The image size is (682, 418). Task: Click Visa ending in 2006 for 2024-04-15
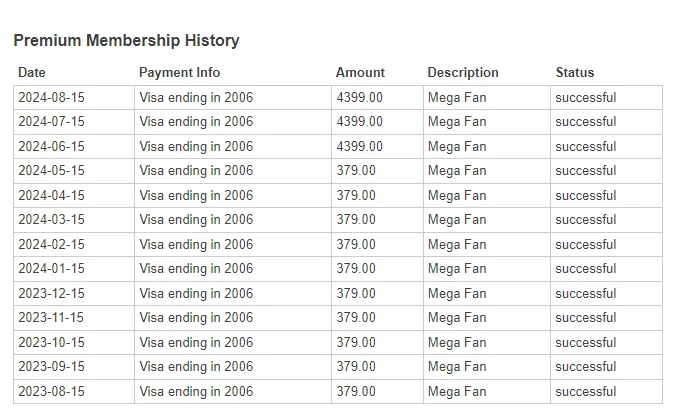196,195
